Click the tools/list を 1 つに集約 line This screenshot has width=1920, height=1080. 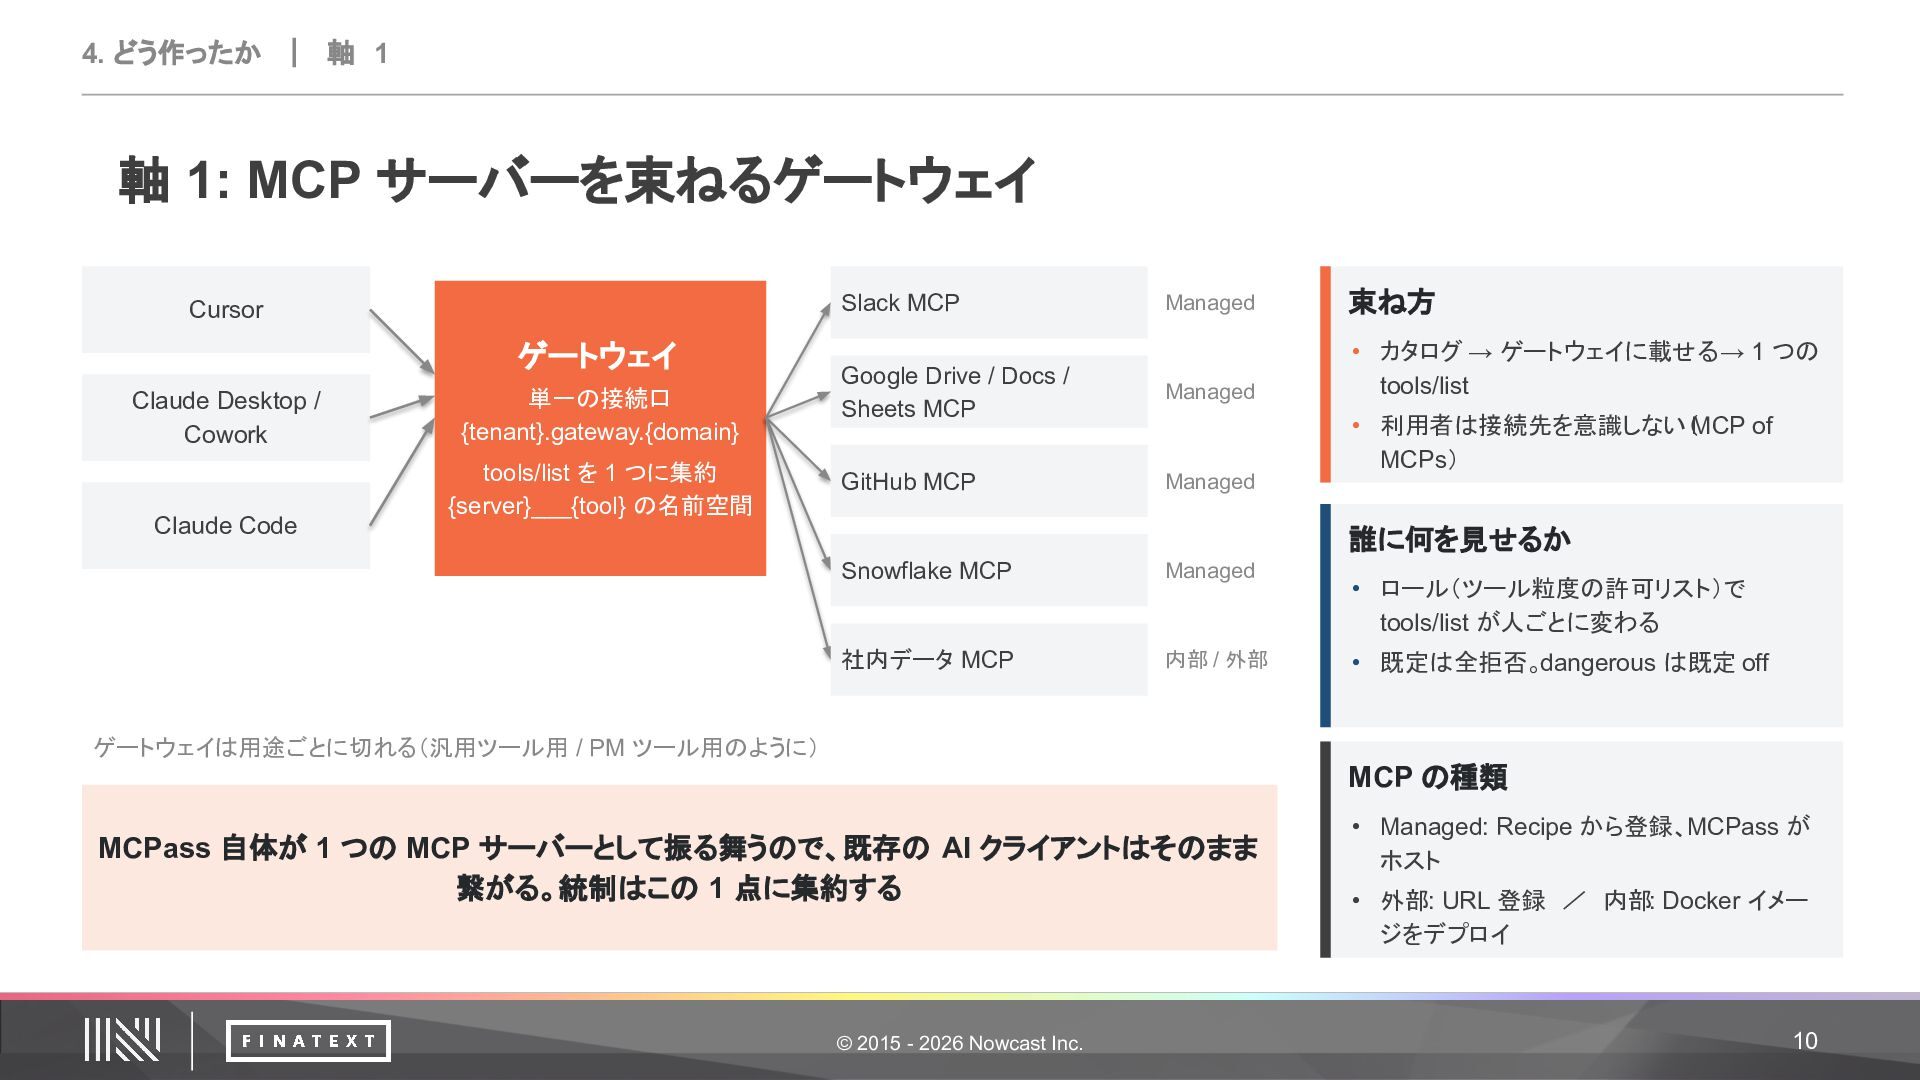pos(599,472)
